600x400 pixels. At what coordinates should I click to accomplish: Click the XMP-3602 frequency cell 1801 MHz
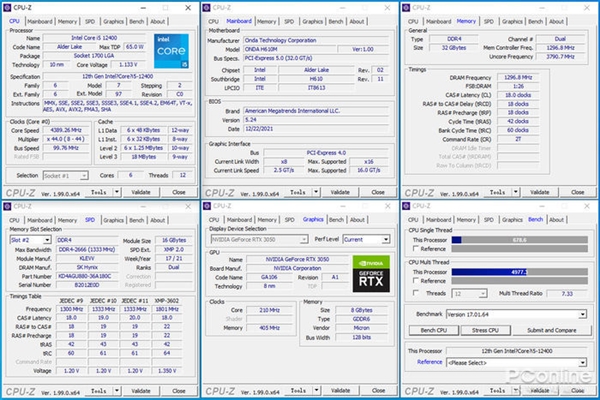[x=167, y=309]
